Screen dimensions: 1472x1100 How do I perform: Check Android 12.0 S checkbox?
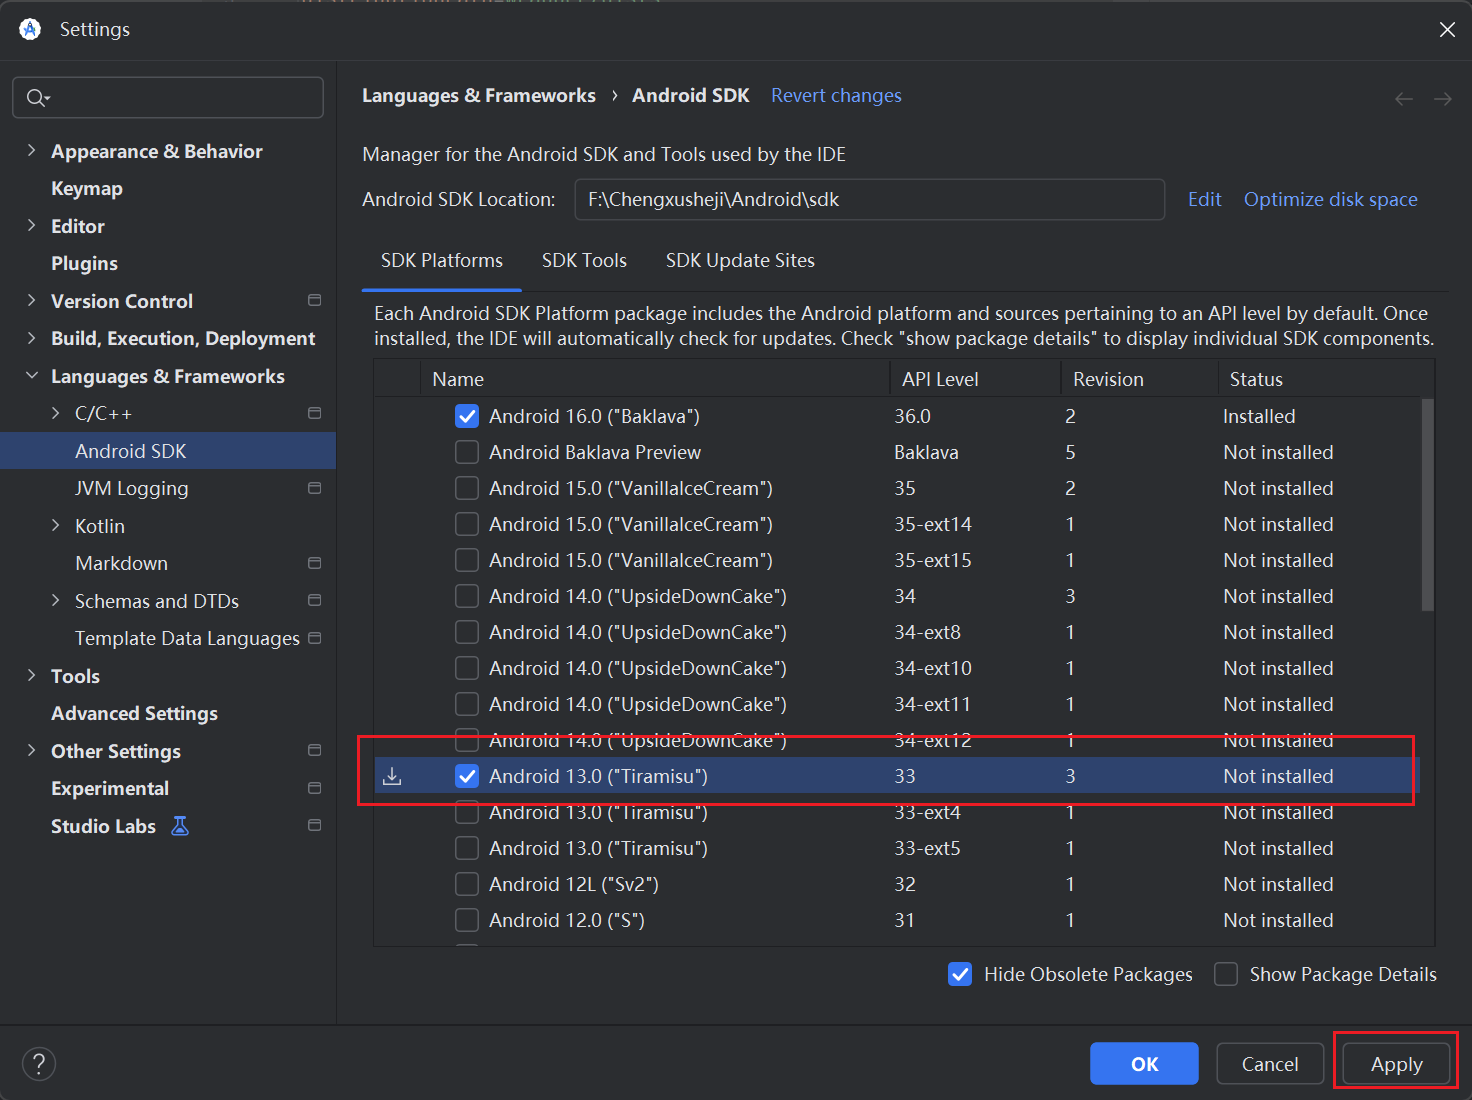pos(467,920)
